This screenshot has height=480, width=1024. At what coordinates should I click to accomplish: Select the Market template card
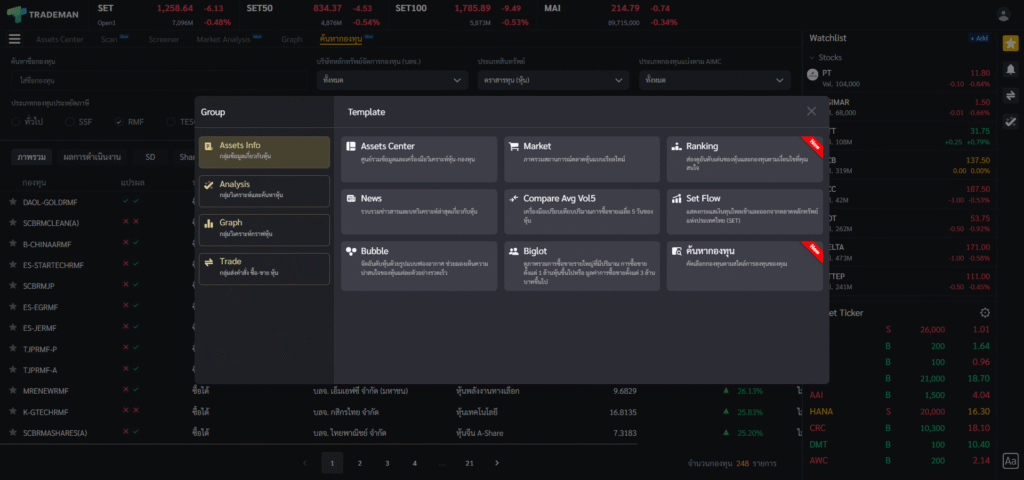(x=581, y=159)
